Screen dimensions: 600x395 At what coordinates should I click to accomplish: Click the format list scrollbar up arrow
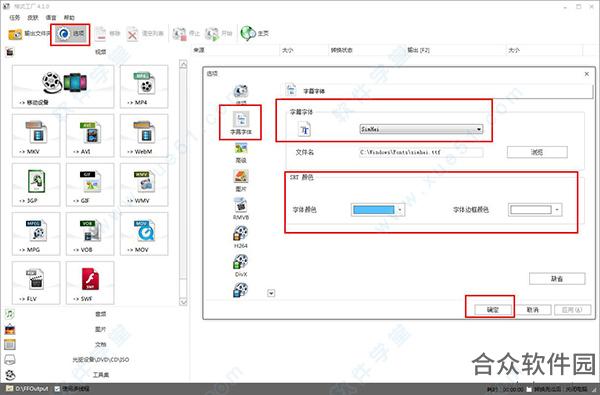[x=183, y=64]
